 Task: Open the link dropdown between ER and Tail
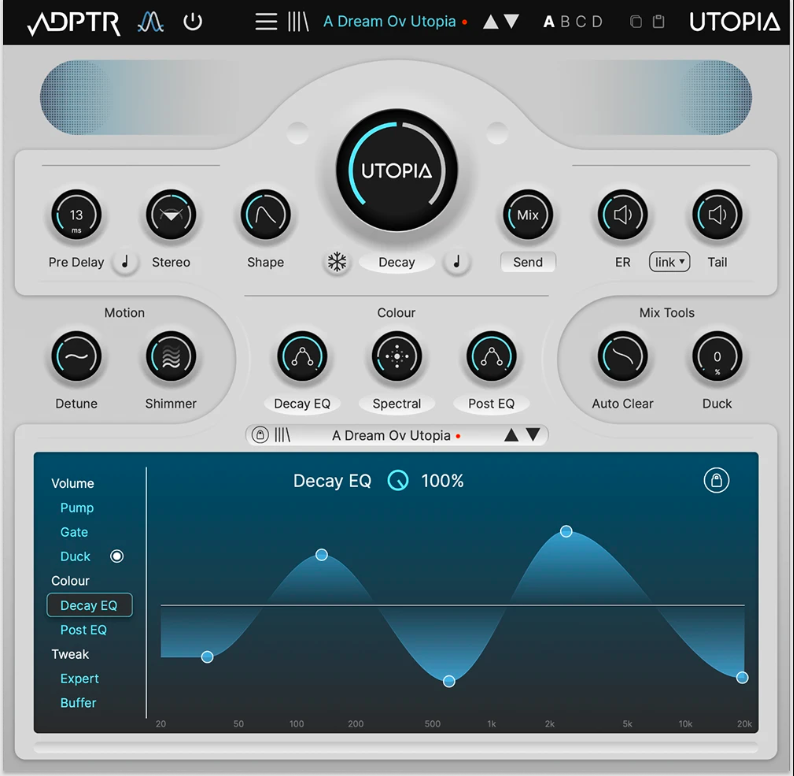click(669, 262)
